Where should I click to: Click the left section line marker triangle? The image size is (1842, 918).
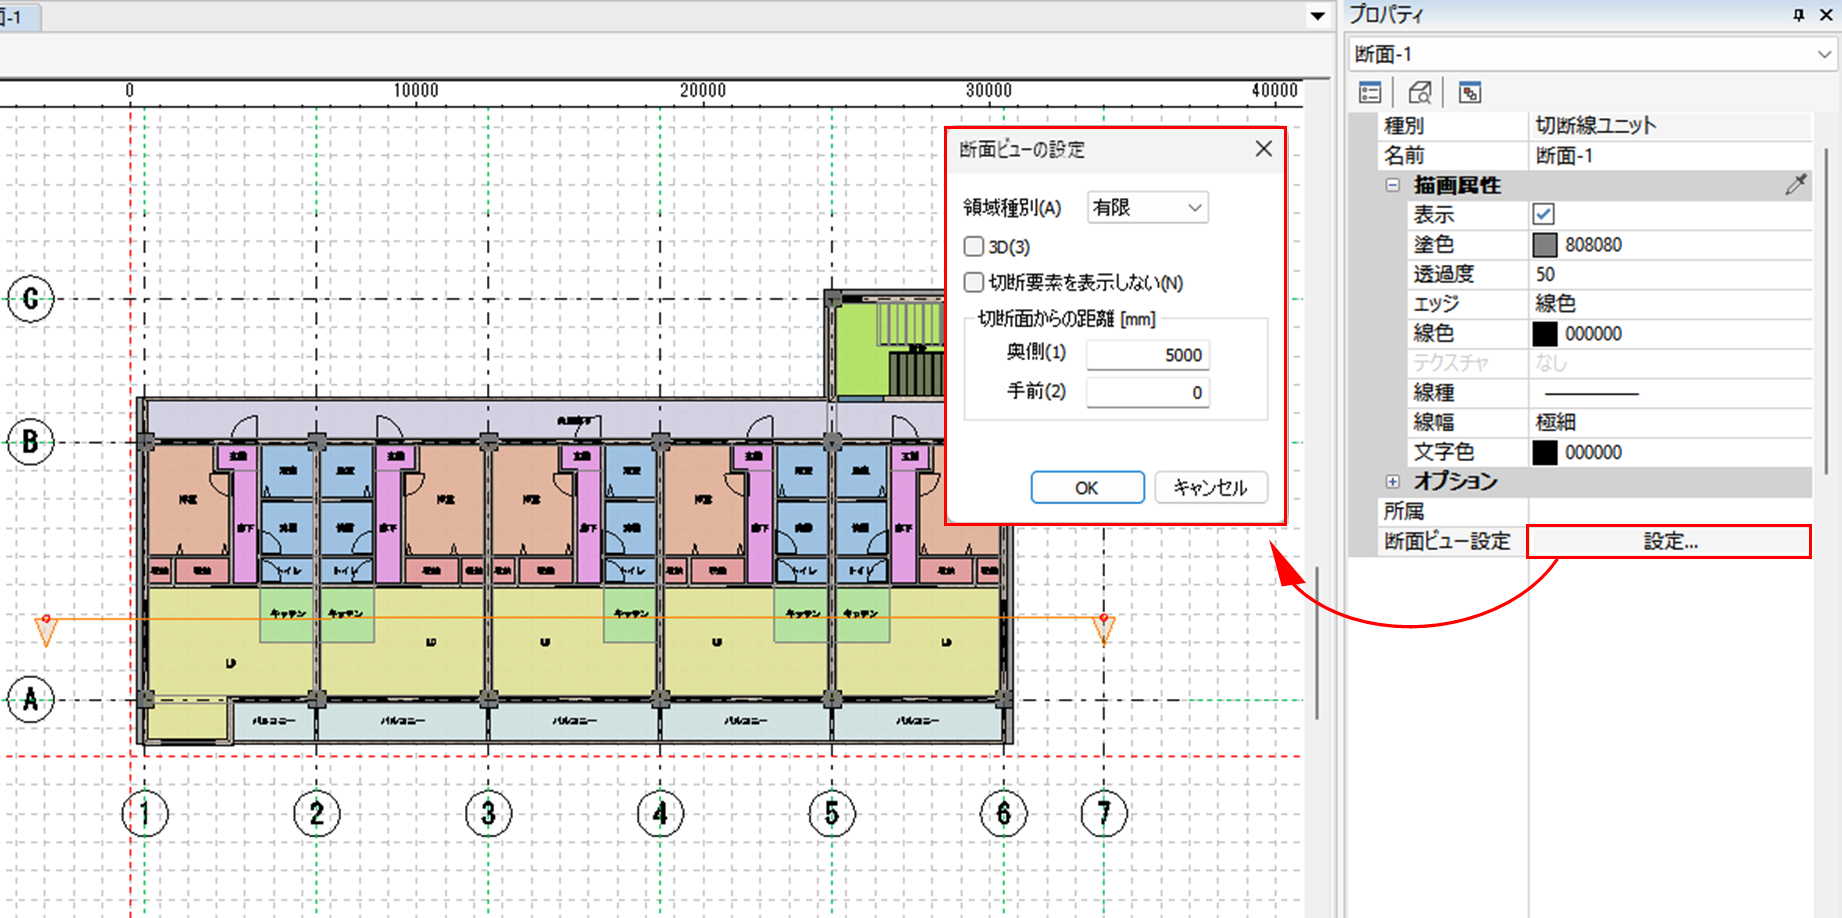[x=46, y=630]
